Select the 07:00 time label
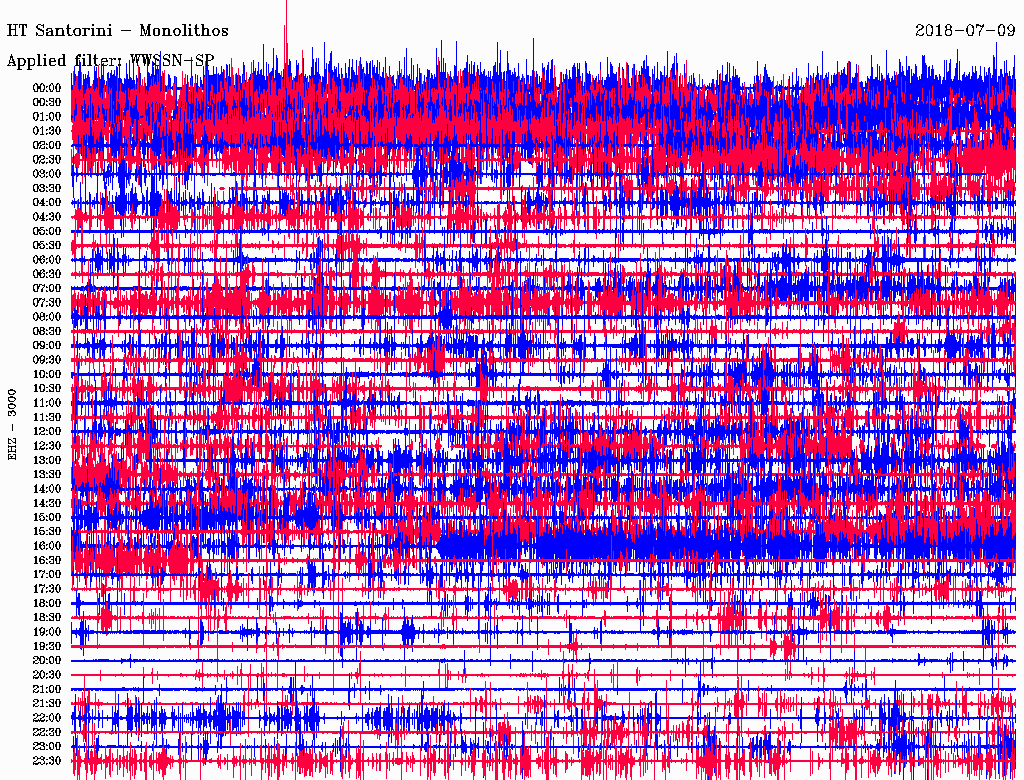The height and width of the screenshot is (780, 1024). tap(47, 289)
